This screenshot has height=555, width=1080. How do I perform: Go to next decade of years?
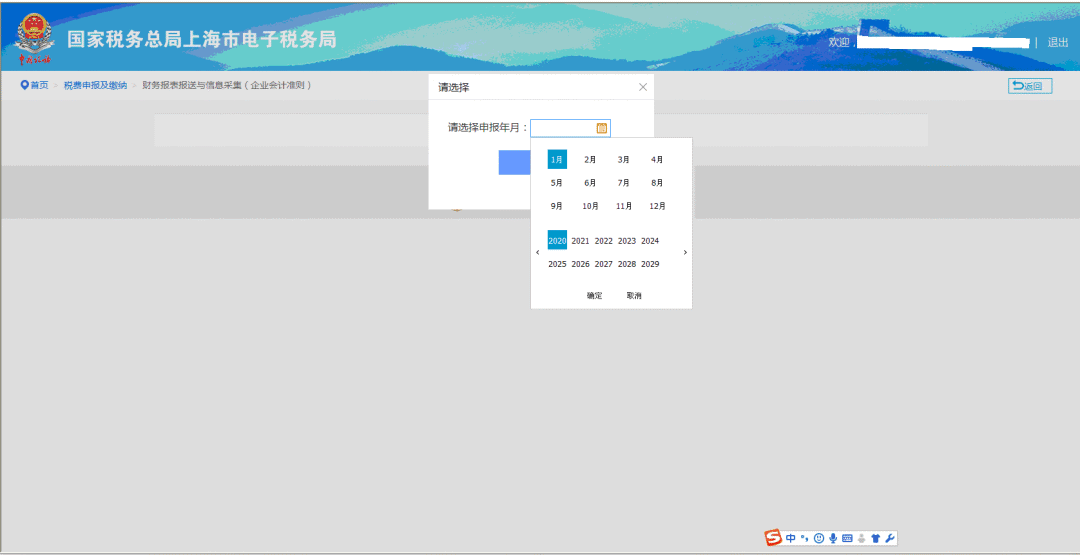(x=685, y=253)
